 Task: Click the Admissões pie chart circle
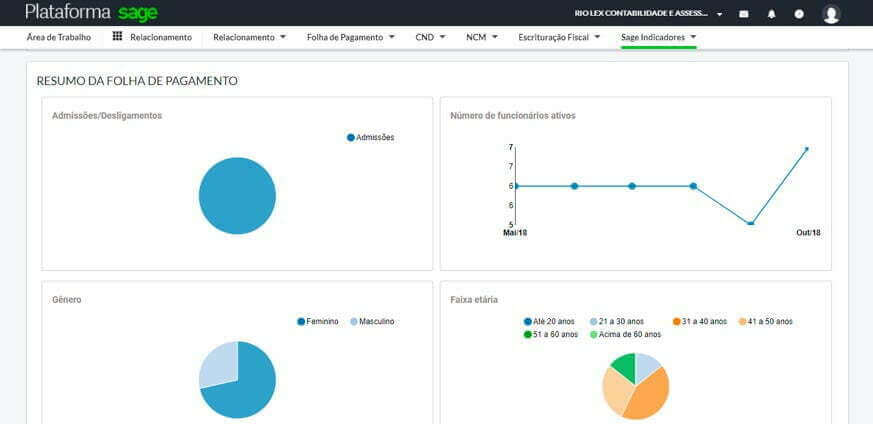(237, 196)
